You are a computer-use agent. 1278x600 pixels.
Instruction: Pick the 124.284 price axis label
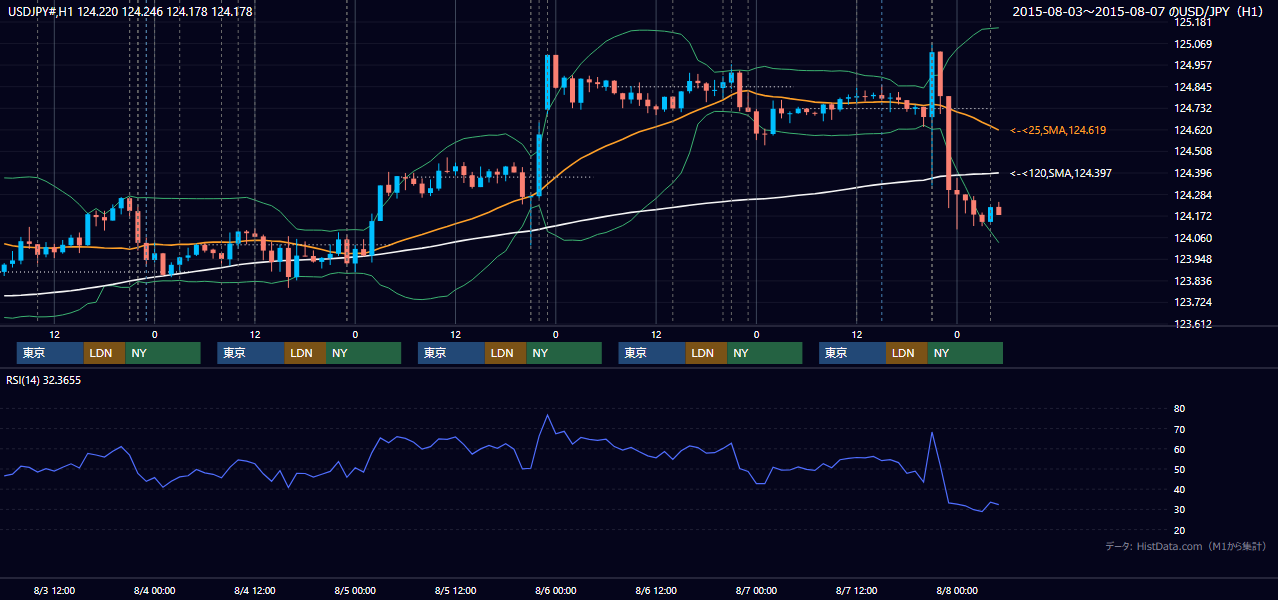click(1193, 194)
